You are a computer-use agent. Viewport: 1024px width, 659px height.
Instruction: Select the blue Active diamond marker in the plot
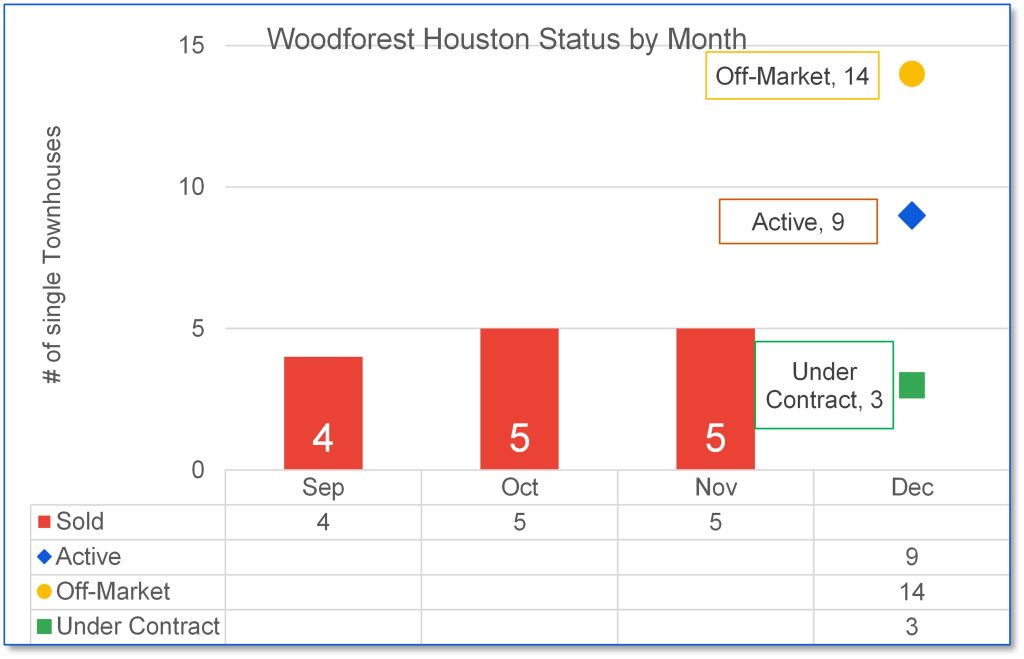911,215
